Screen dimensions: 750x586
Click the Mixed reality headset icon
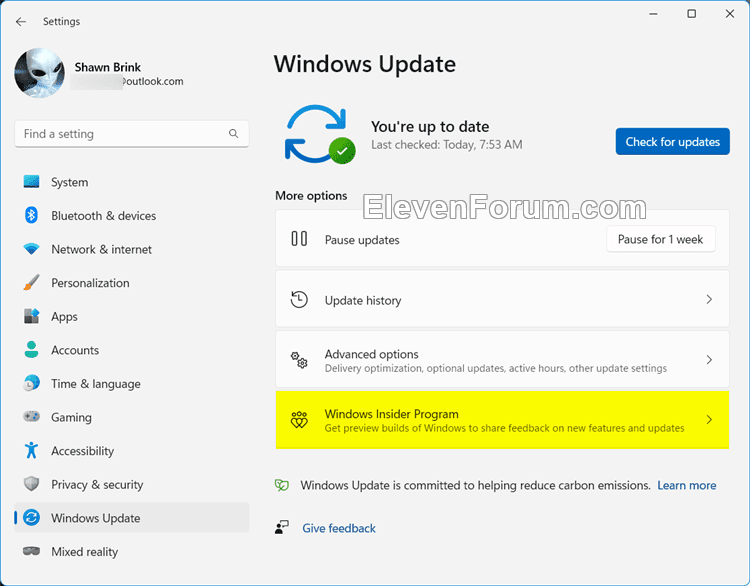tap(32, 551)
